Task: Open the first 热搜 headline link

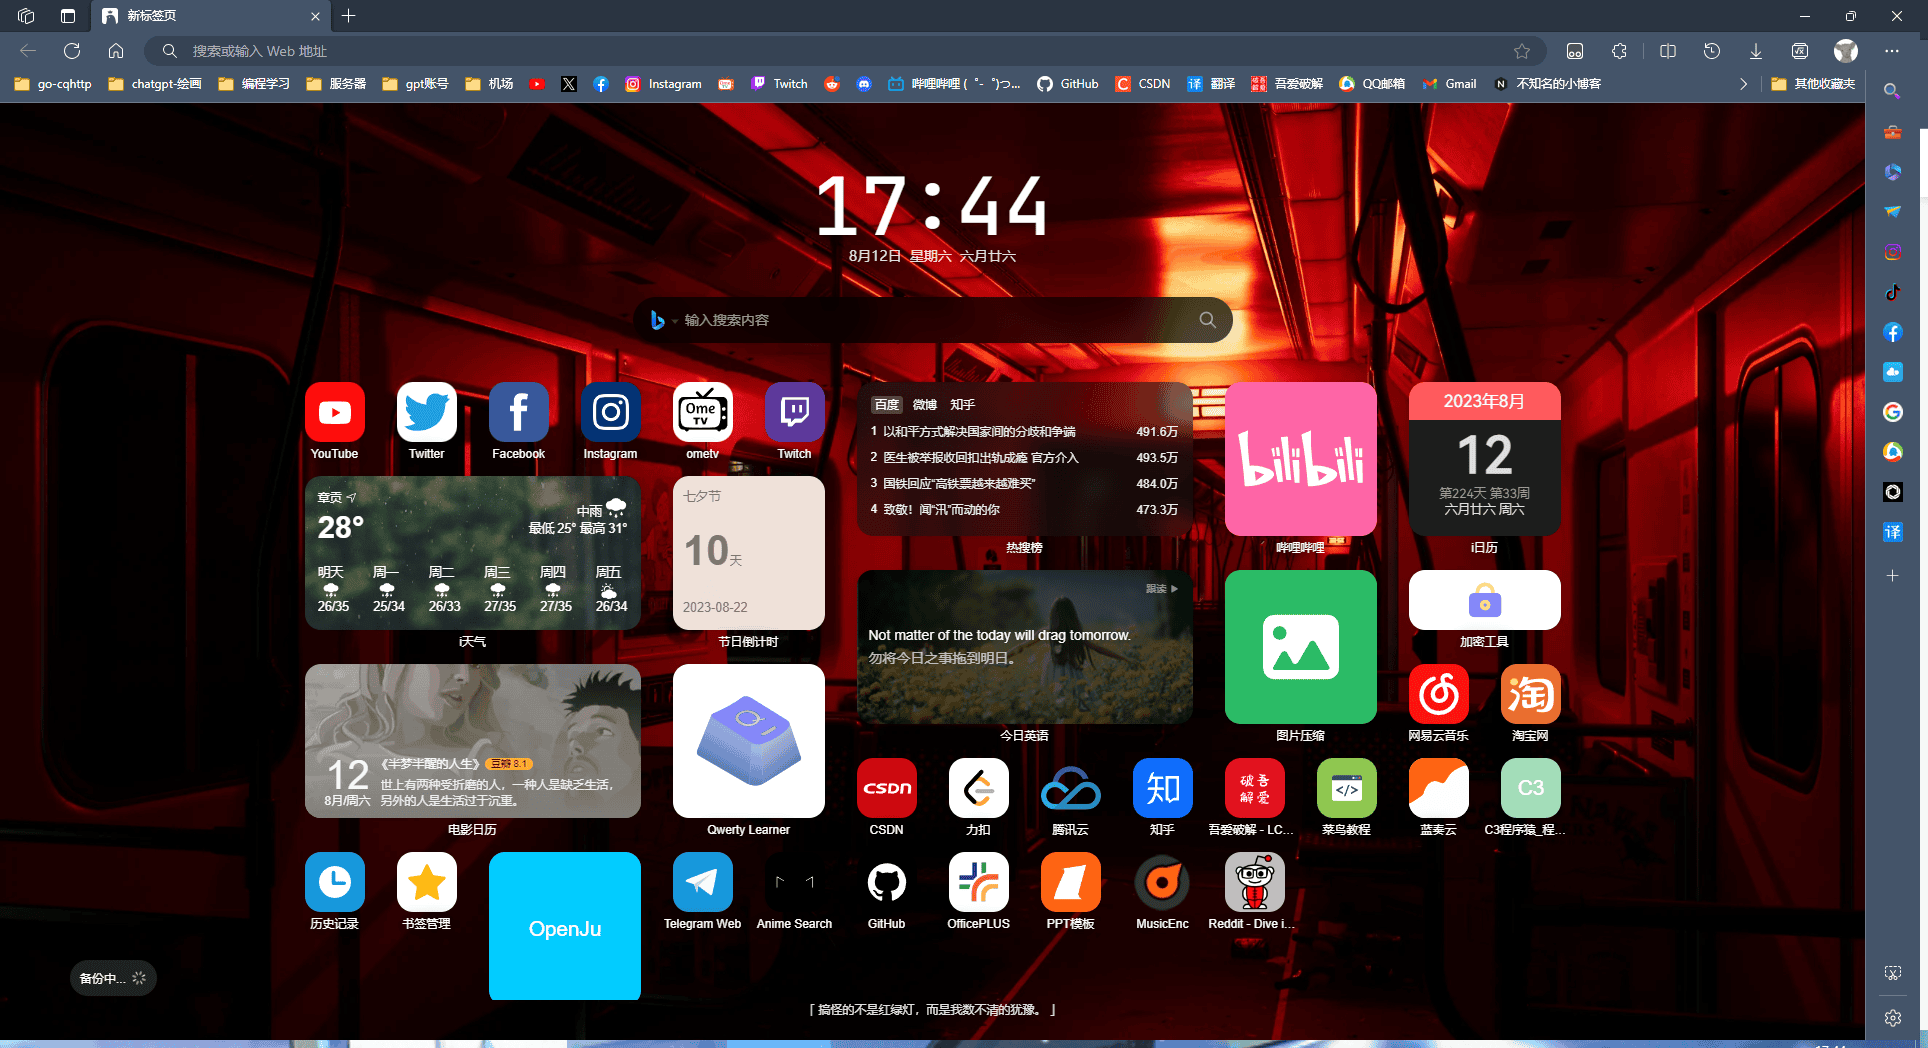Action: (978, 432)
